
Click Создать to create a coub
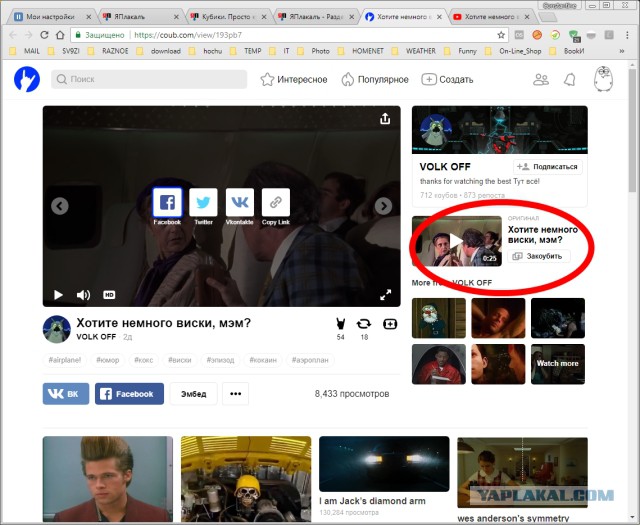coord(447,79)
